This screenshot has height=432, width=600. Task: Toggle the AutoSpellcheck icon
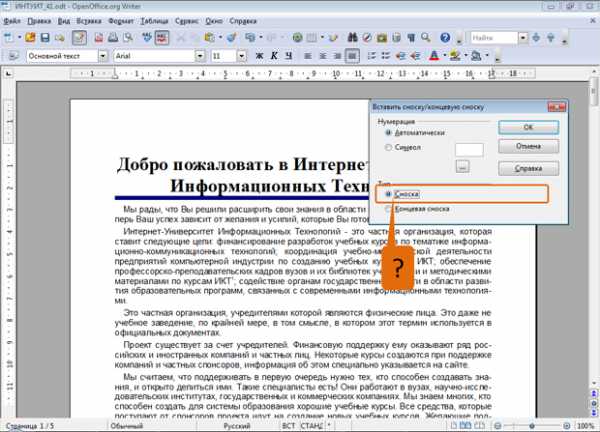pos(162,37)
